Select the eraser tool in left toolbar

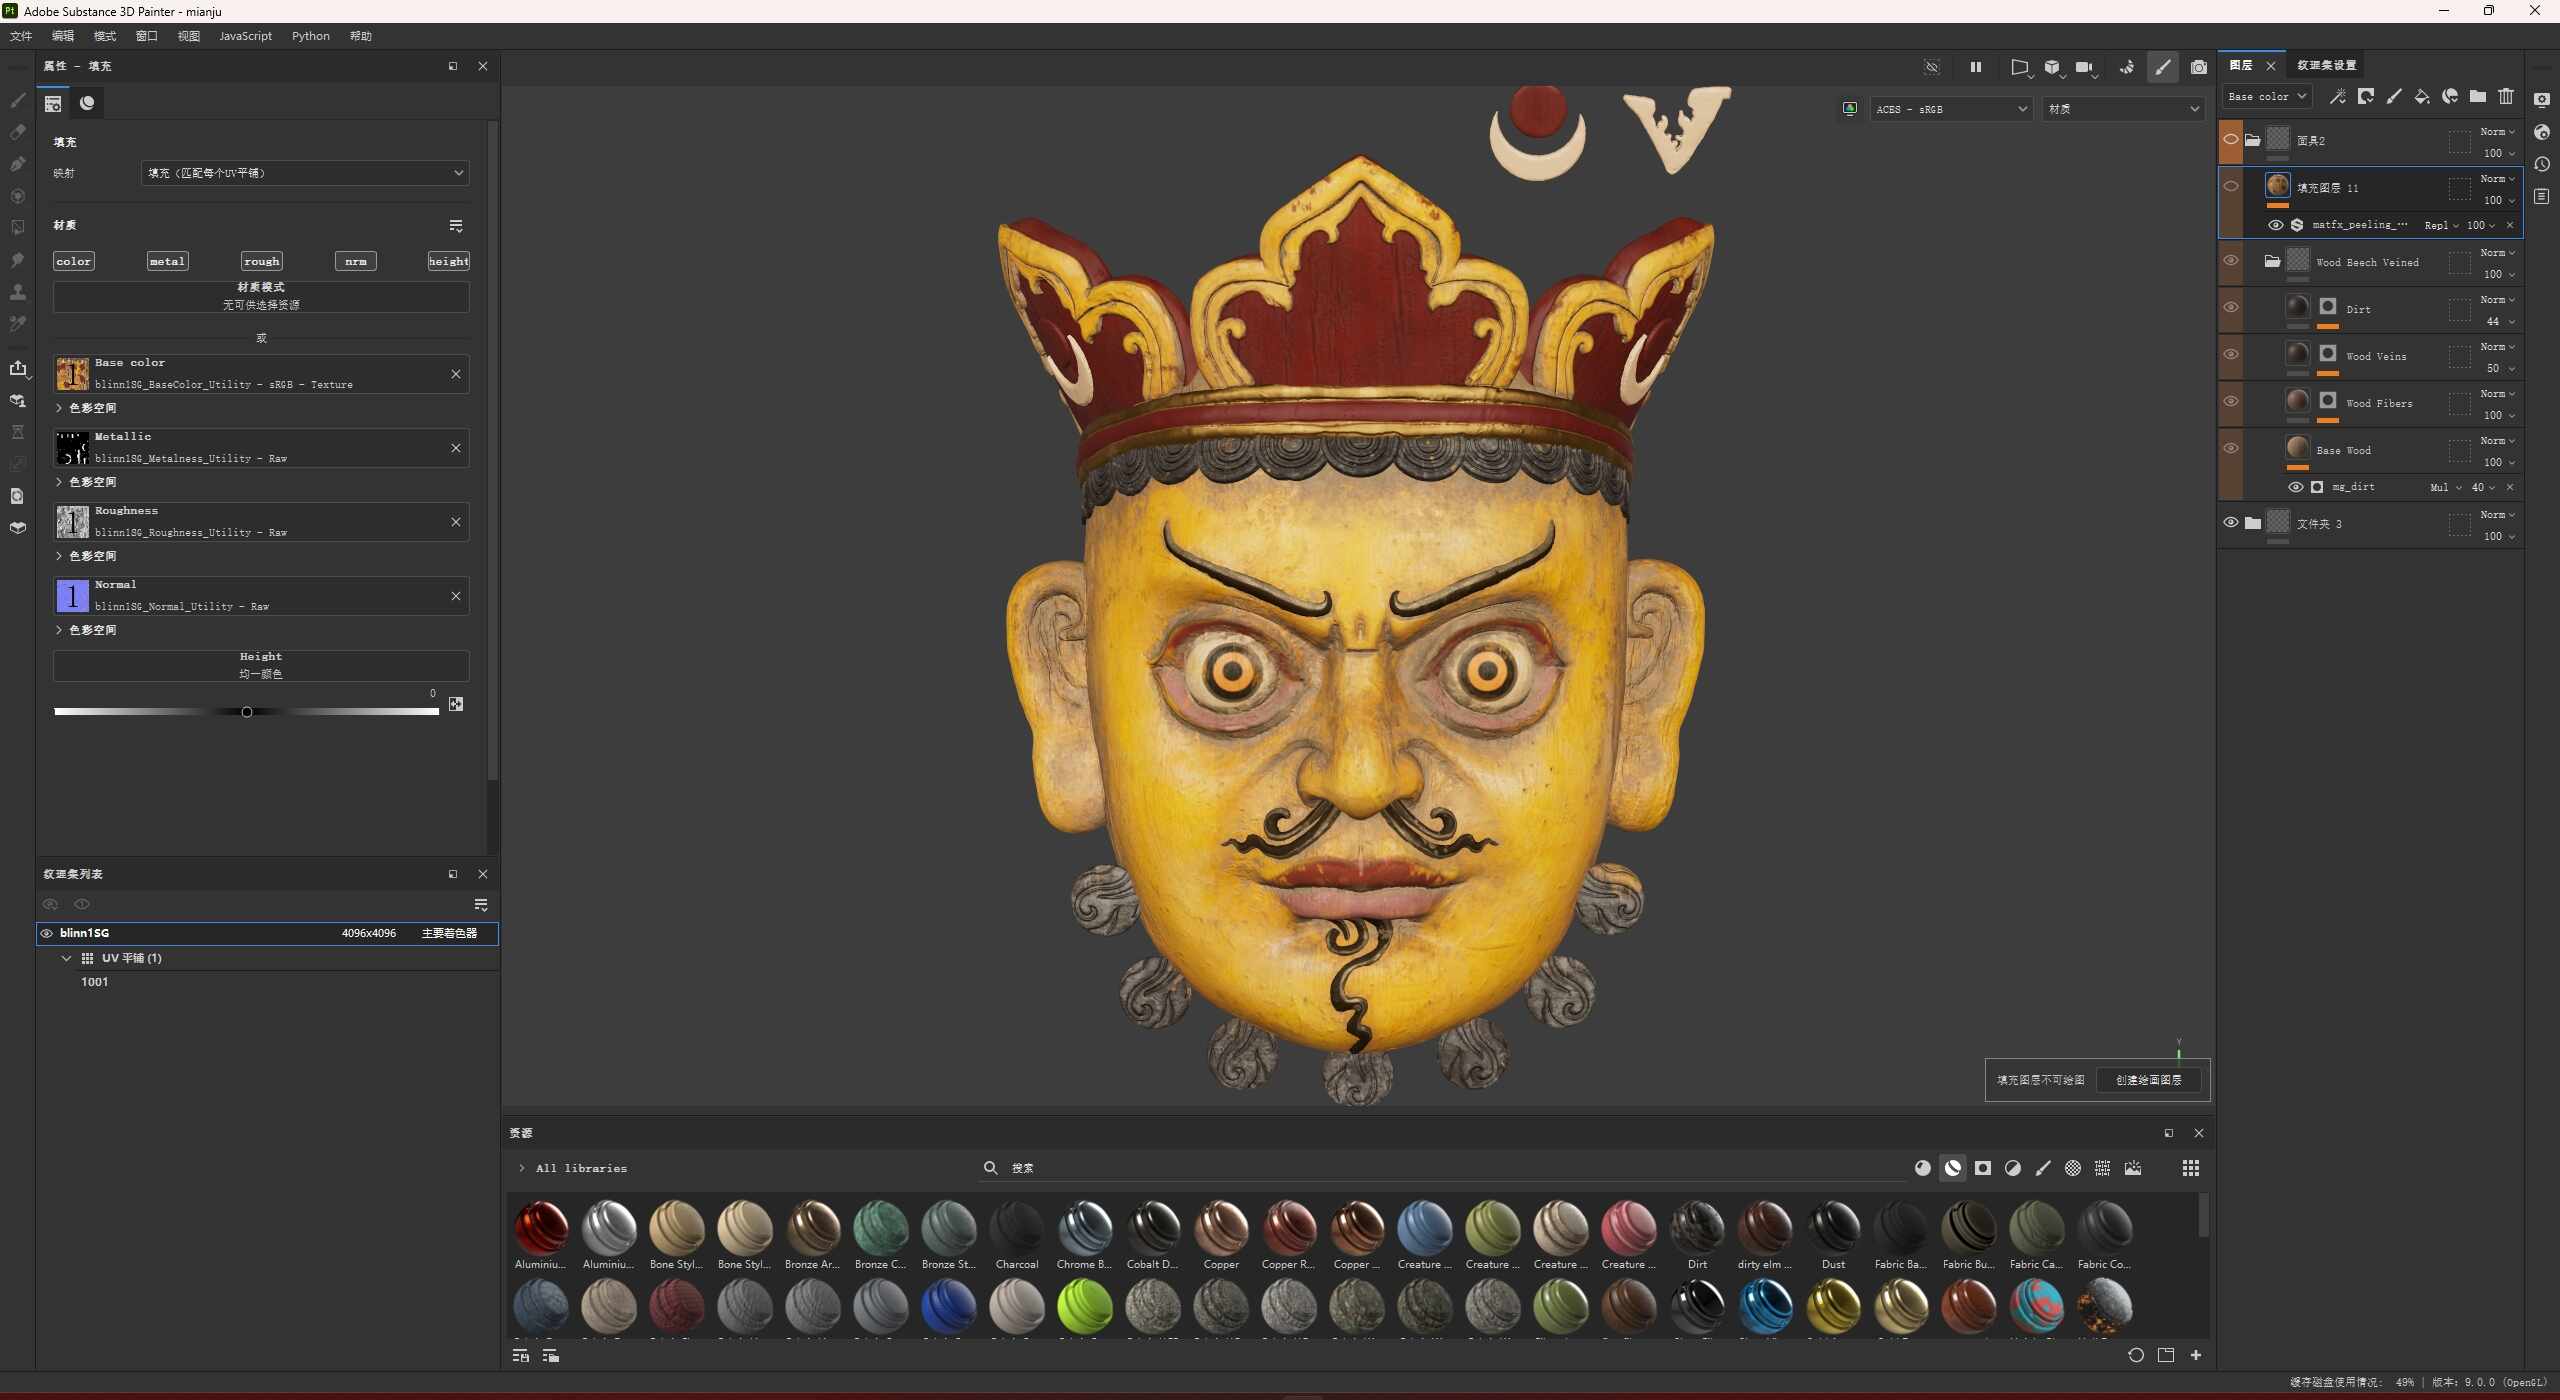(x=17, y=132)
